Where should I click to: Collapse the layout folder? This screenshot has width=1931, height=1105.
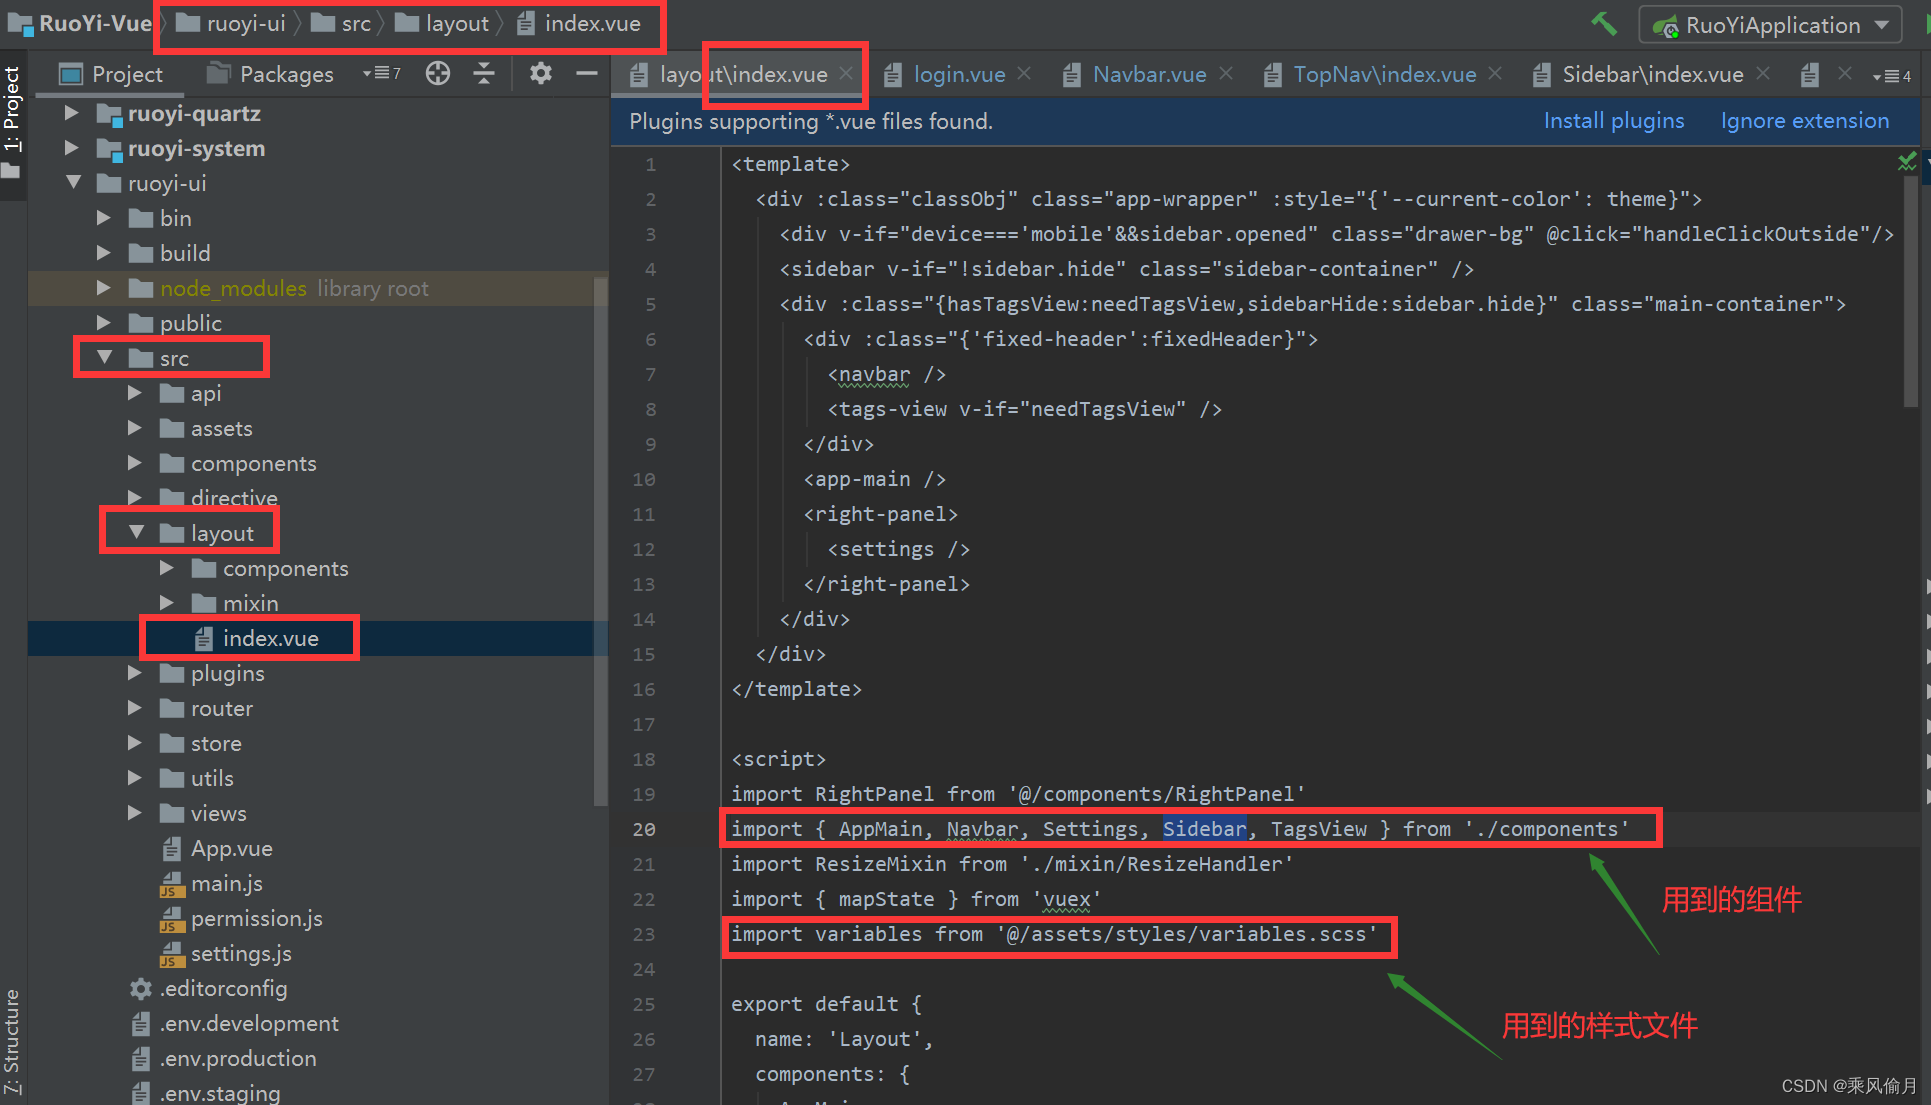coord(136,533)
